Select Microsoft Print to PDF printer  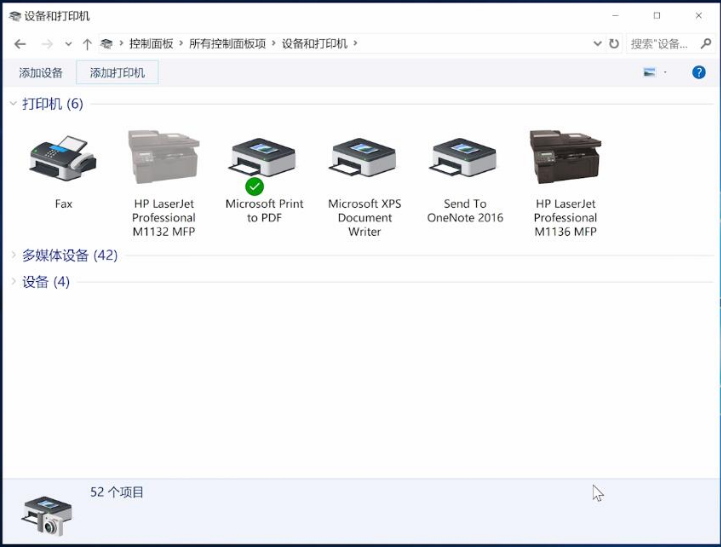(264, 158)
